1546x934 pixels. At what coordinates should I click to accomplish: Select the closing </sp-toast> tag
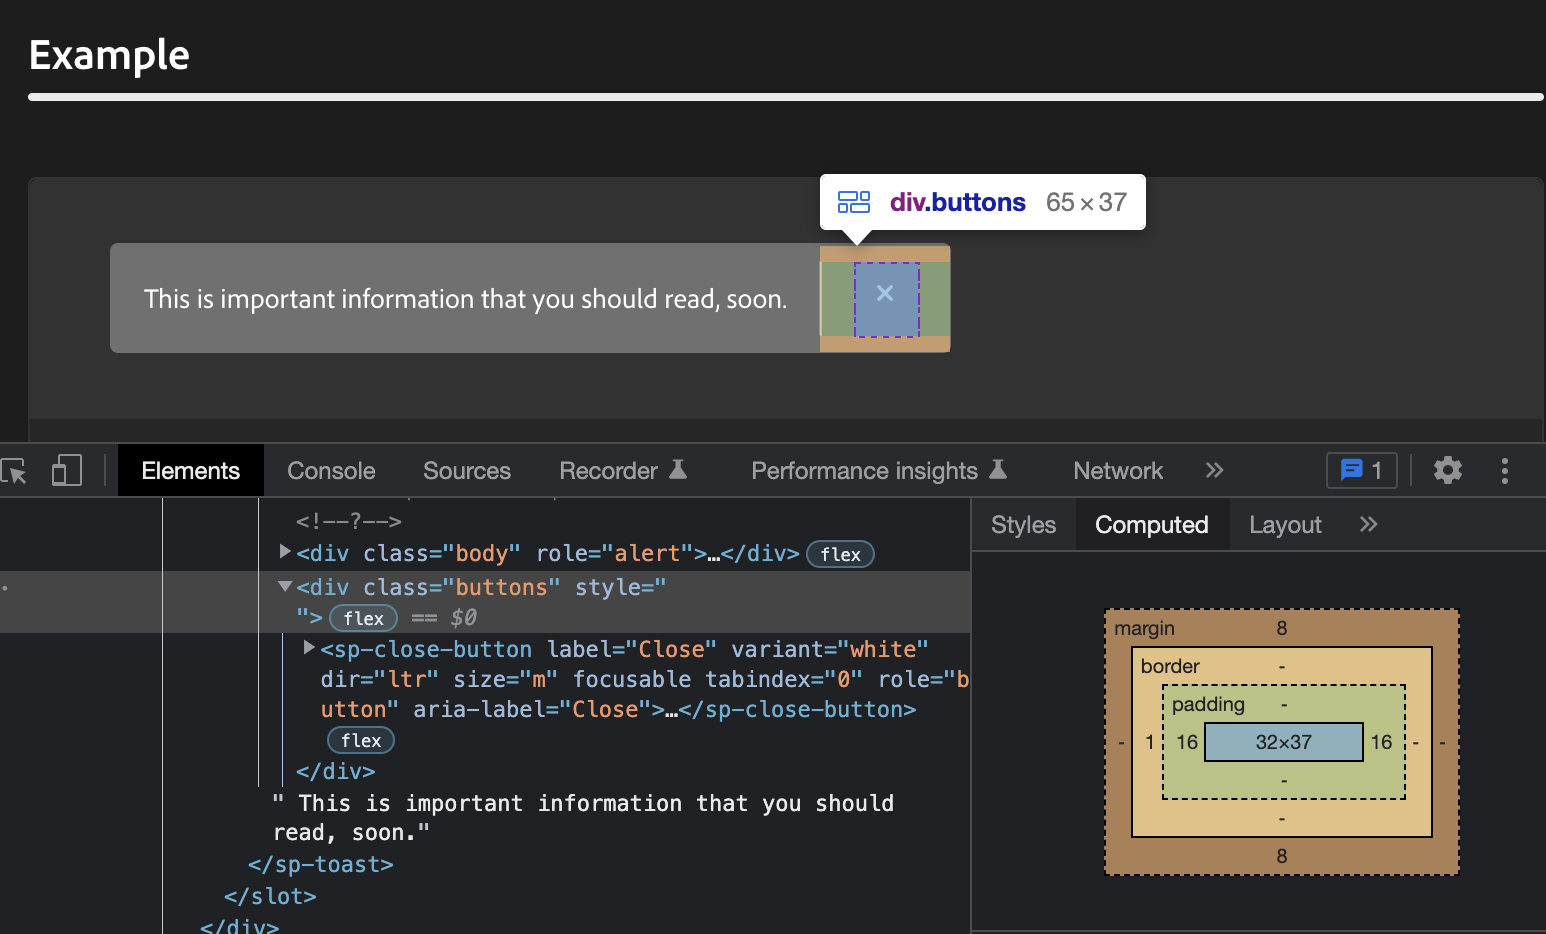click(321, 864)
